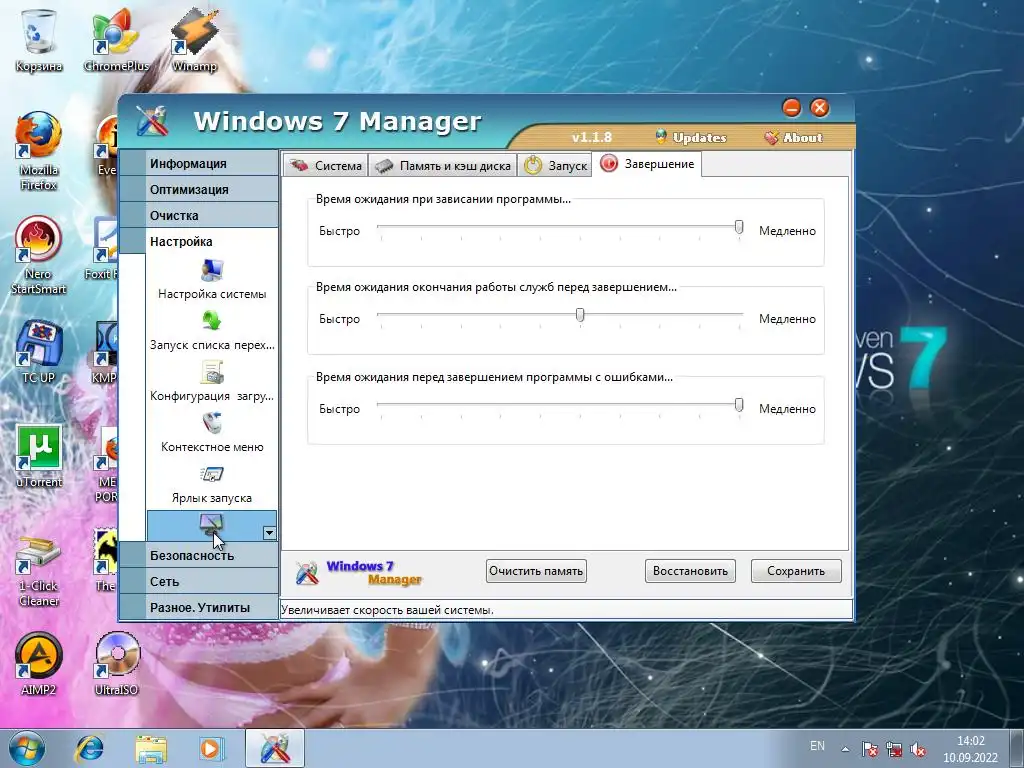Select the Завершение tab
The image size is (1024, 768).
pyautogui.click(x=647, y=164)
